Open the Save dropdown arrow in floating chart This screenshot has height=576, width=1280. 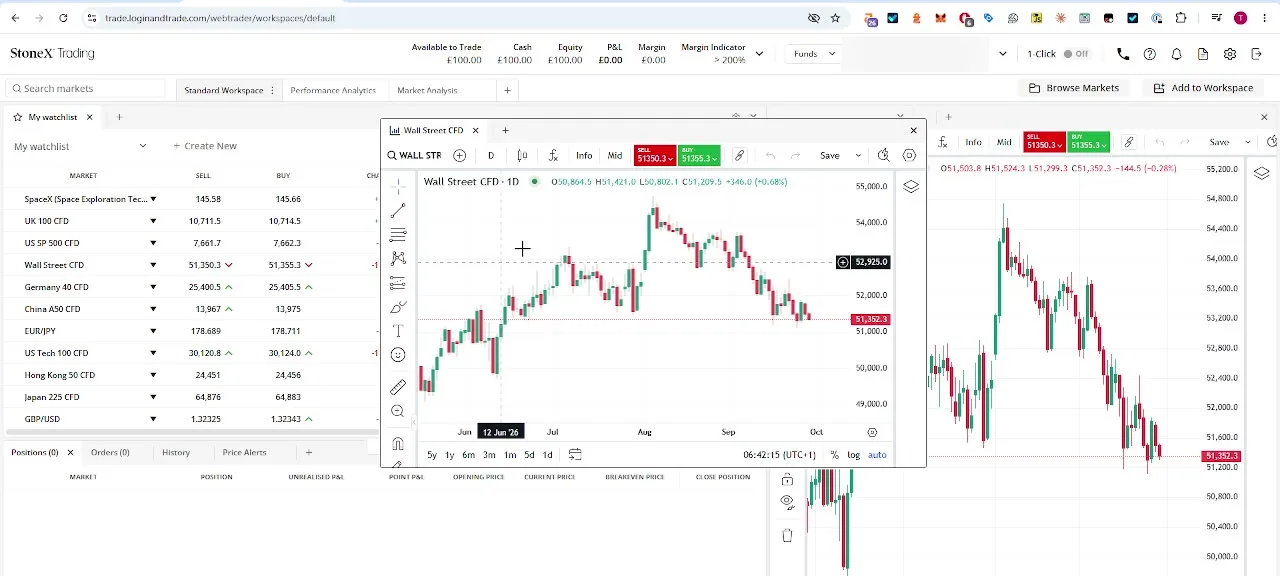[x=857, y=155]
